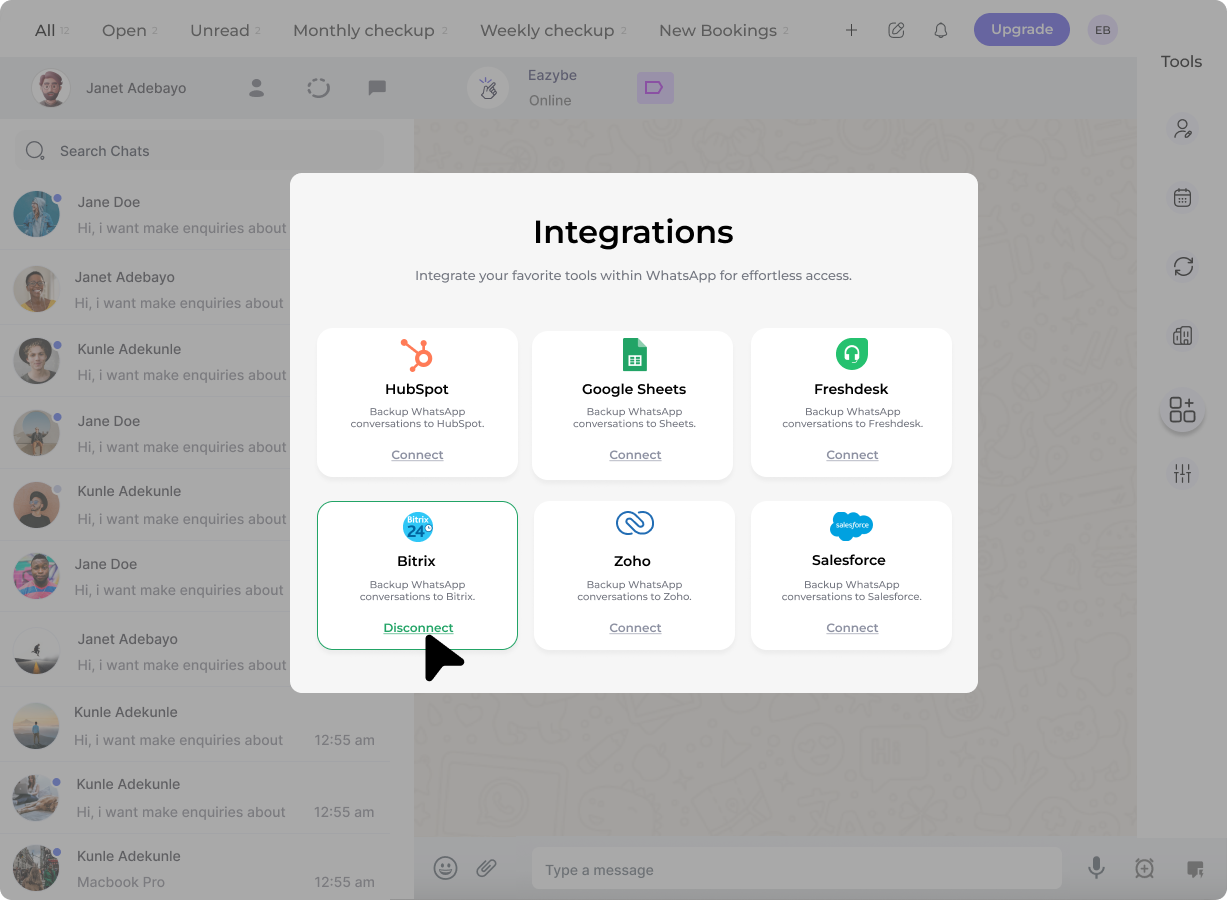Click the HubSpot logo icon

[416, 355]
